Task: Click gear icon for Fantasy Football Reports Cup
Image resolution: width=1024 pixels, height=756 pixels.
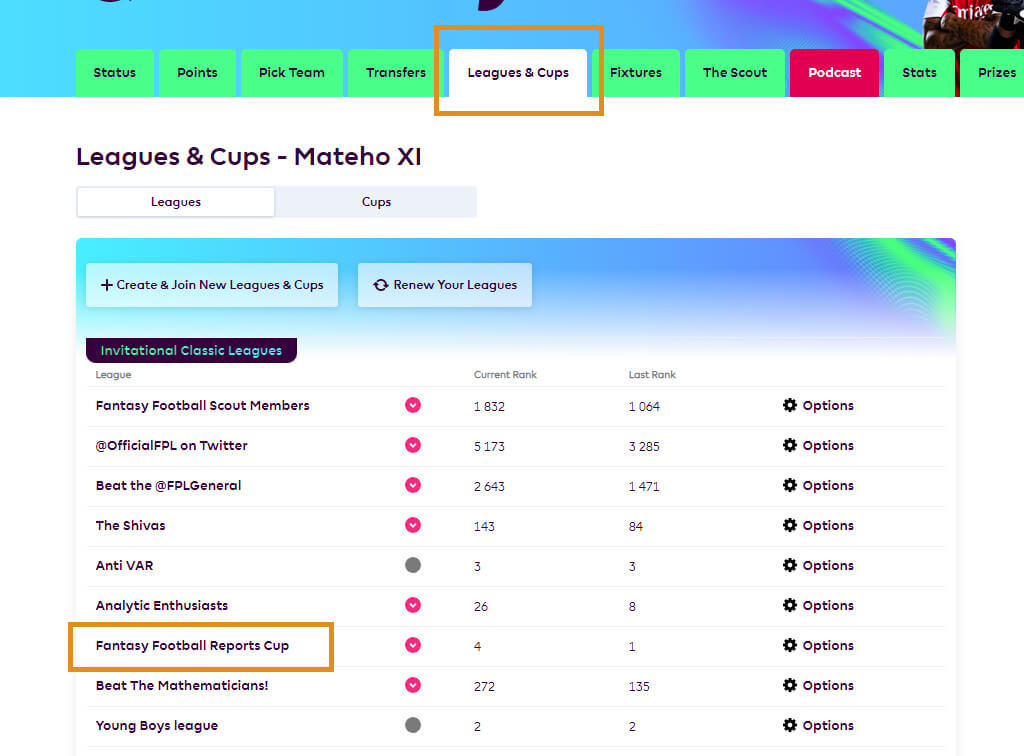Action: pos(790,644)
